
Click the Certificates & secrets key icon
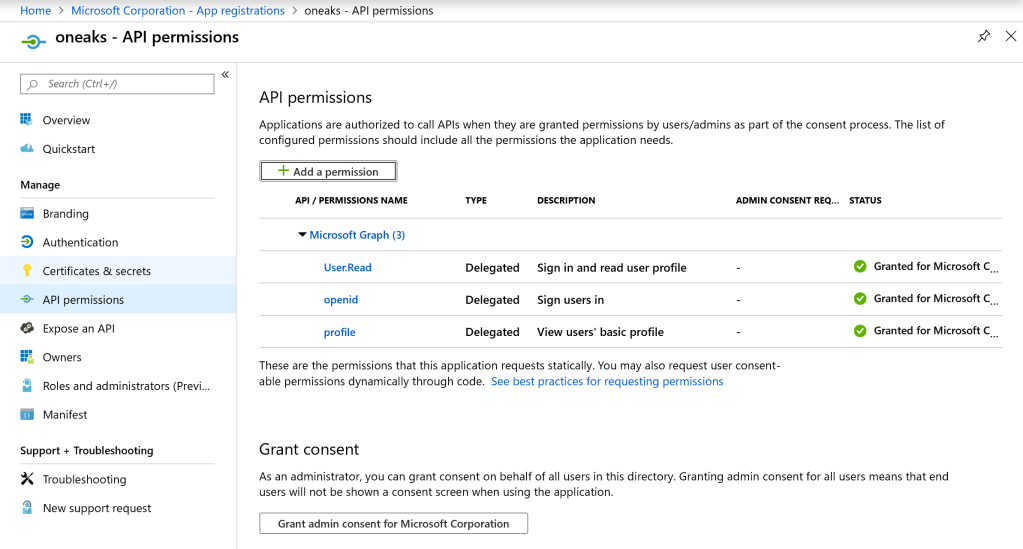(27, 271)
